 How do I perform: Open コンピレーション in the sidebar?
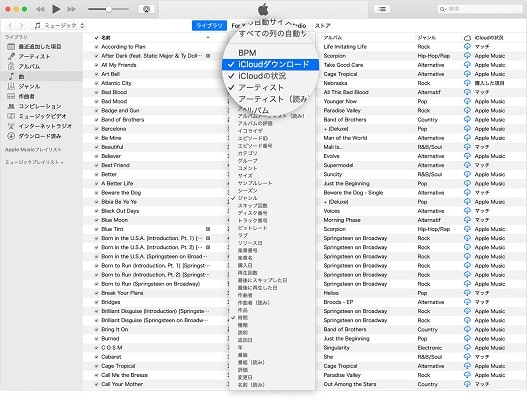[40, 106]
